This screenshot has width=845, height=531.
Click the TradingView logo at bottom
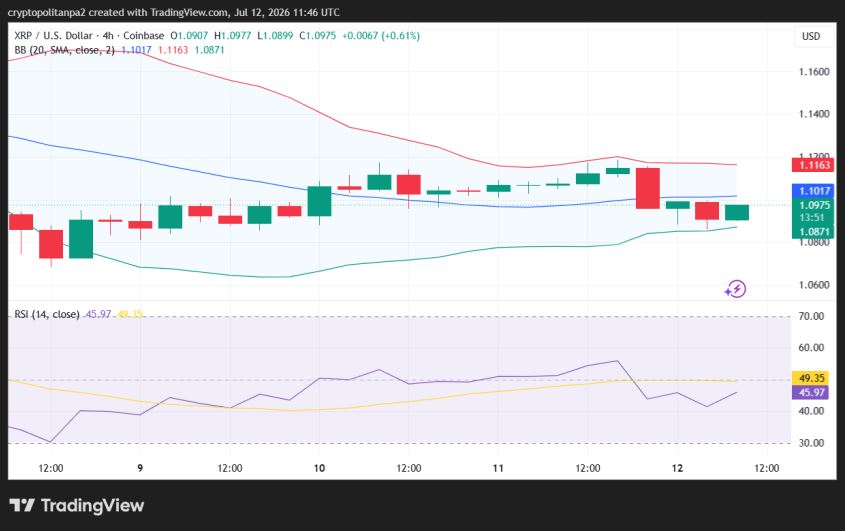click(x=77, y=506)
